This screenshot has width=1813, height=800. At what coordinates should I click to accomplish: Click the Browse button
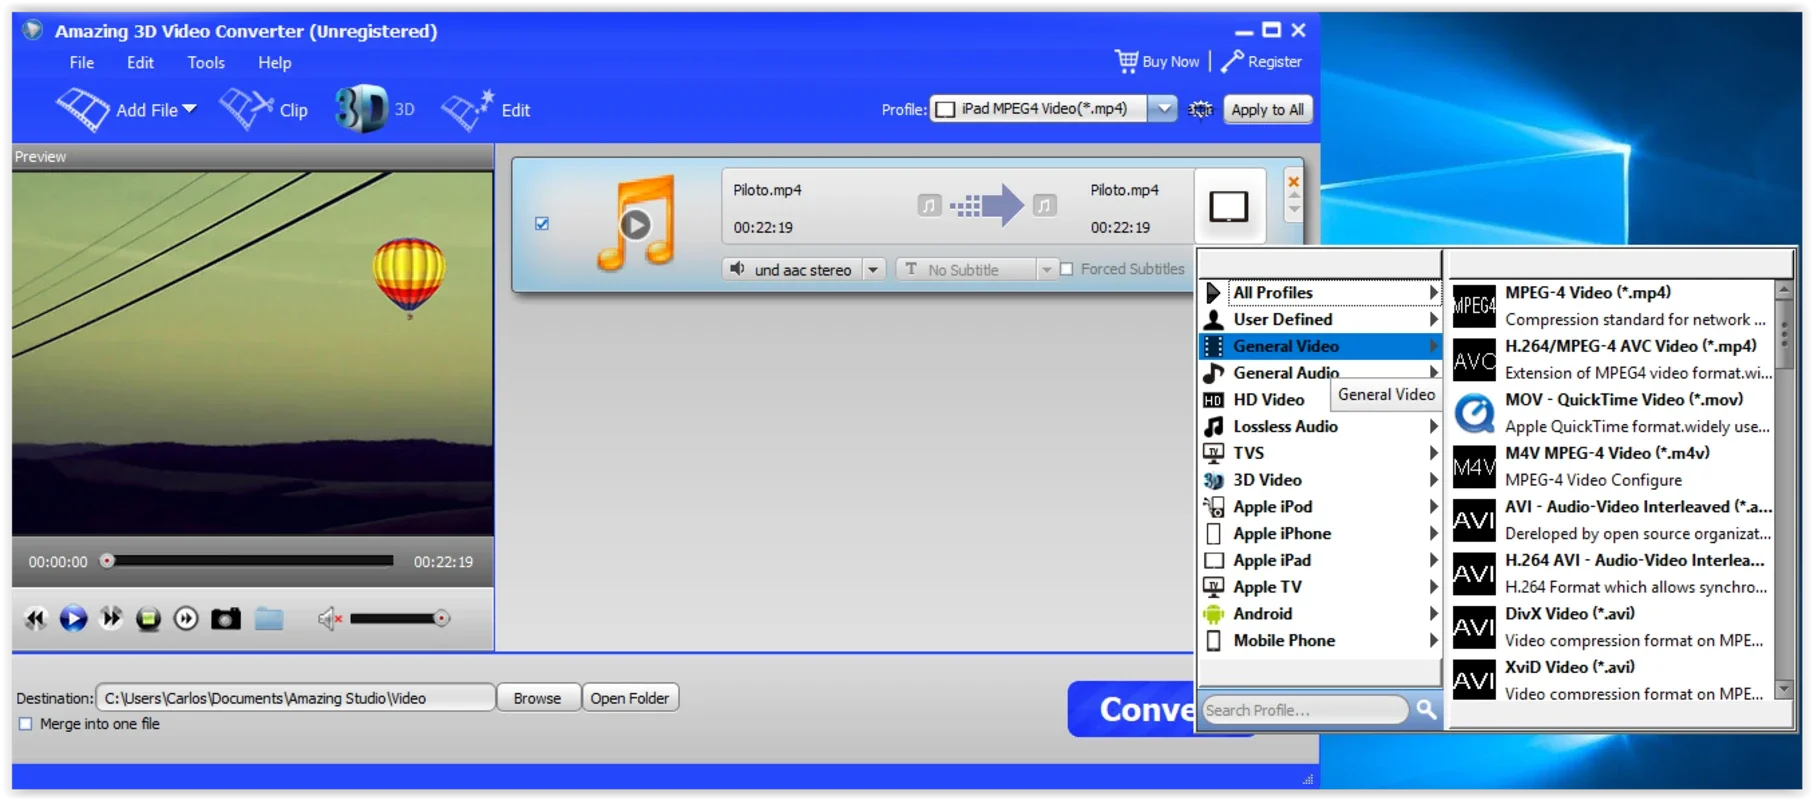pos(537,698)
